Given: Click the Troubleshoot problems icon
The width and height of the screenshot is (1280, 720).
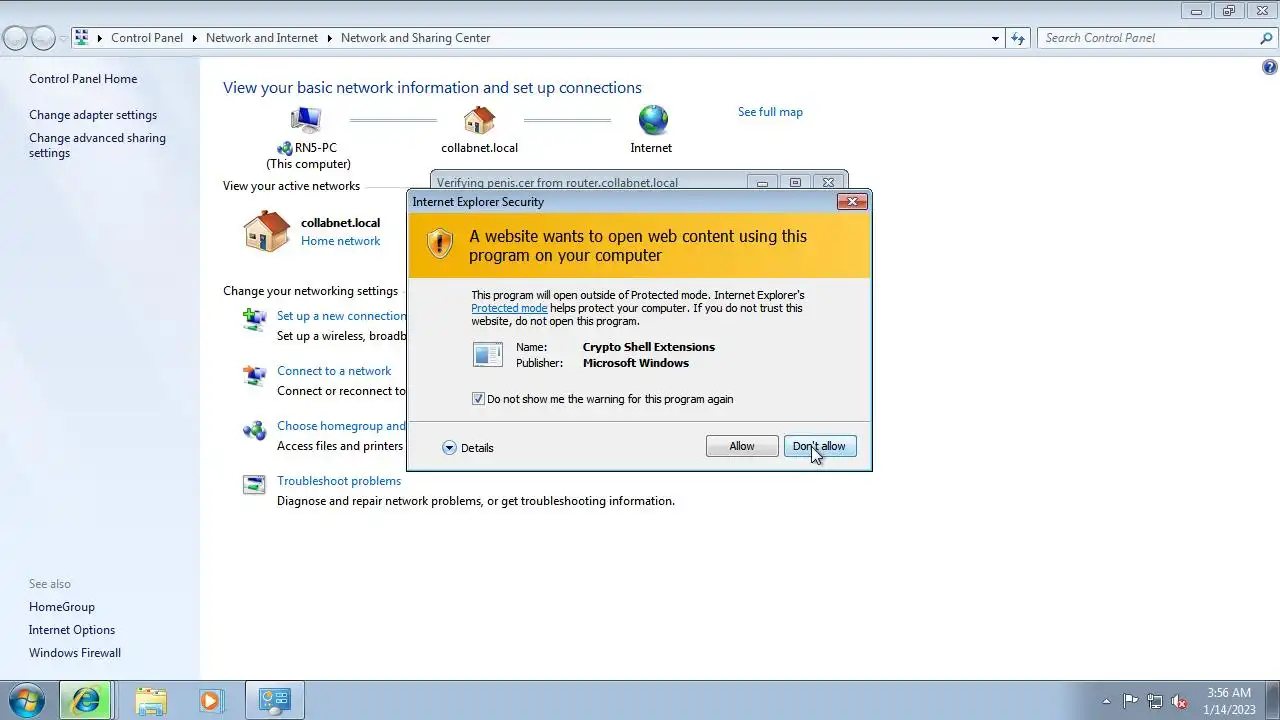Looking at the screenshot, I should (x=254, y=485).
